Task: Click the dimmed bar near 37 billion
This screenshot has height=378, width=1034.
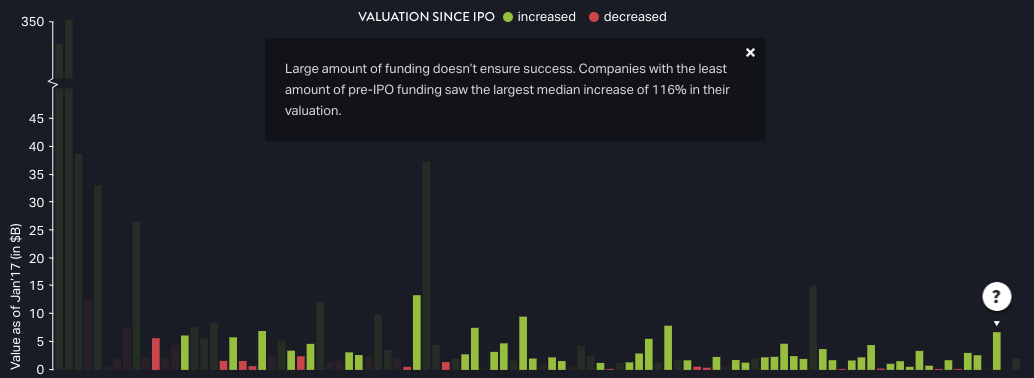Action: coord(426,265)
